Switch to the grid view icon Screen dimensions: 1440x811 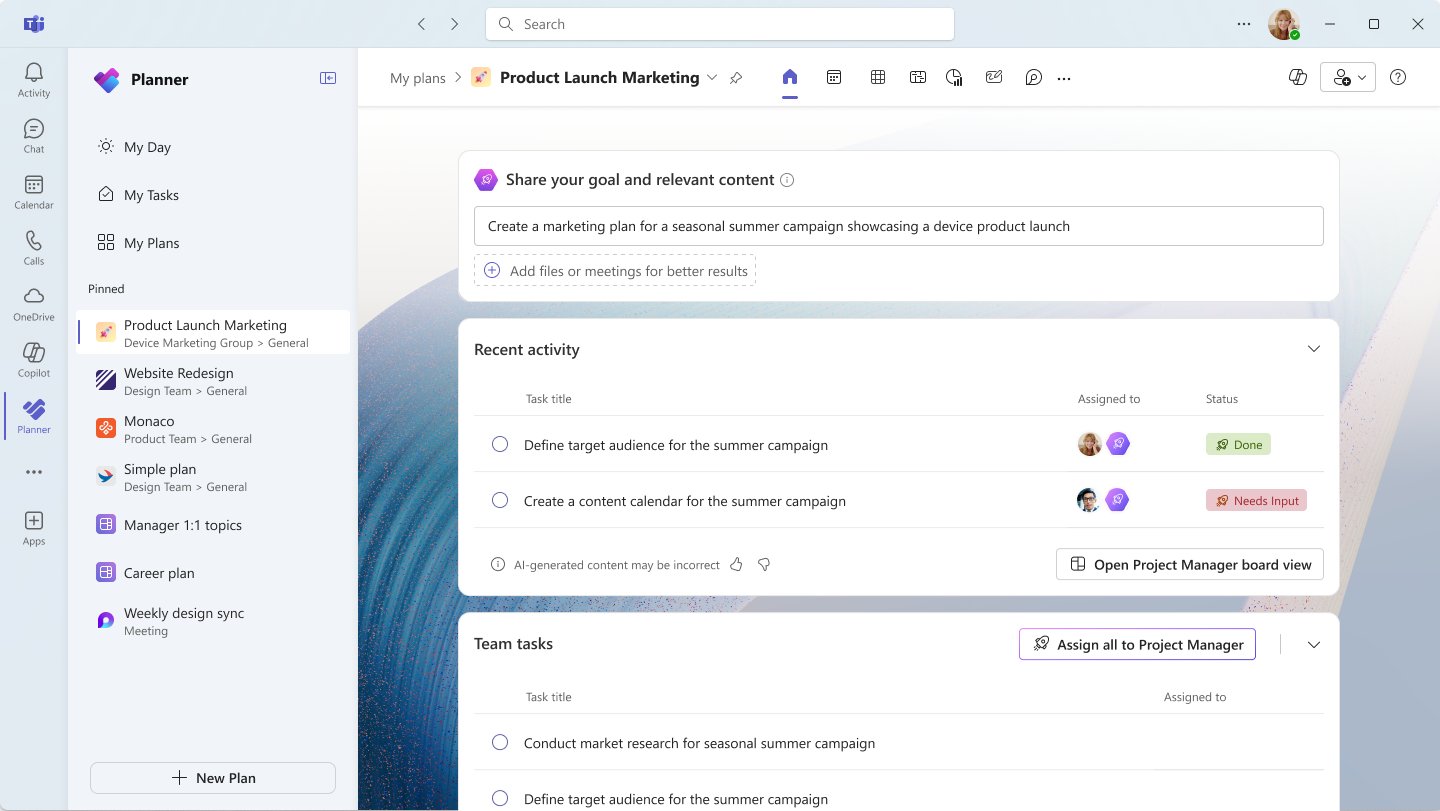coord(878,77)
